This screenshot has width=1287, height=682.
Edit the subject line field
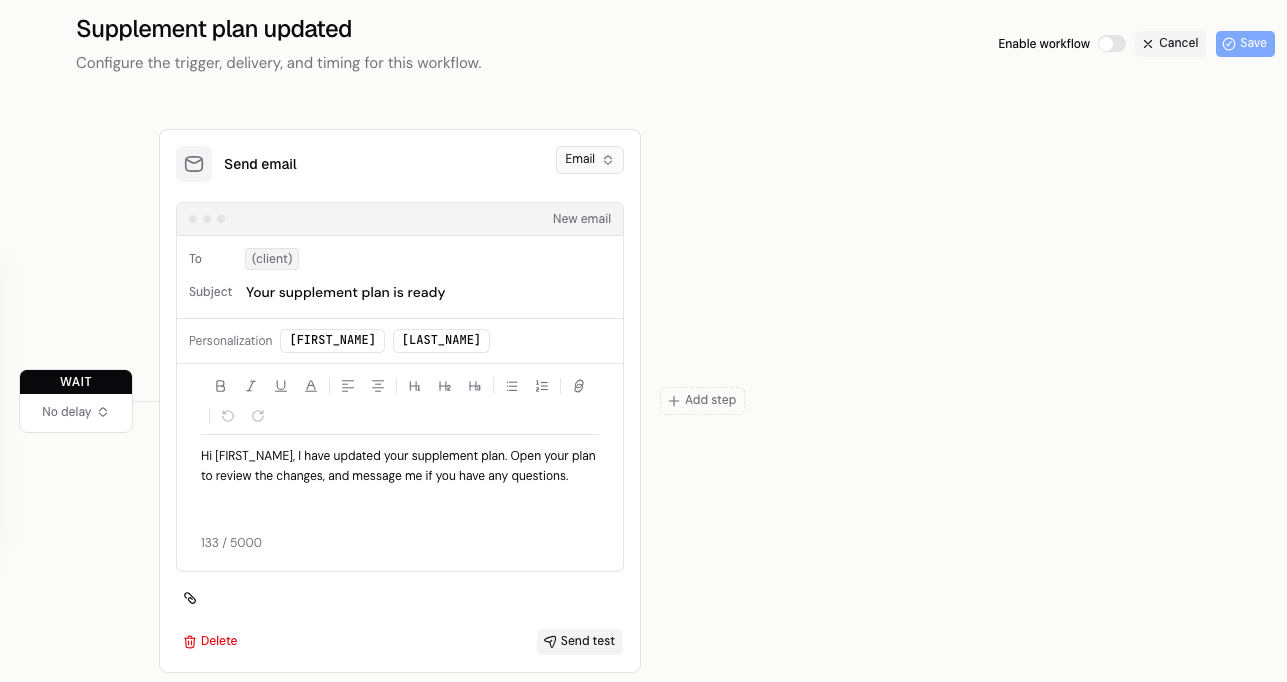click(427, 293)
